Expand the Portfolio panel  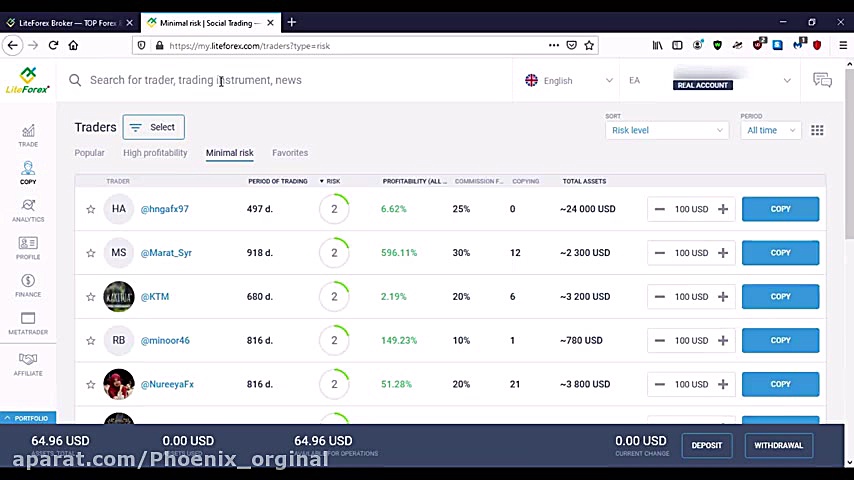[x=28, y=418]
